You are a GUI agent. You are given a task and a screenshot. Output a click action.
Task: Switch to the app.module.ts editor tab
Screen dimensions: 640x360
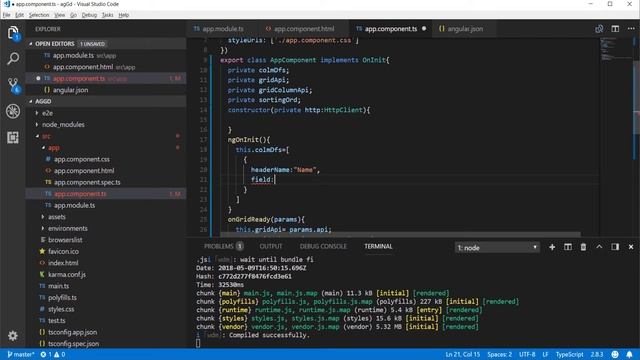click(x=223, y=29)
